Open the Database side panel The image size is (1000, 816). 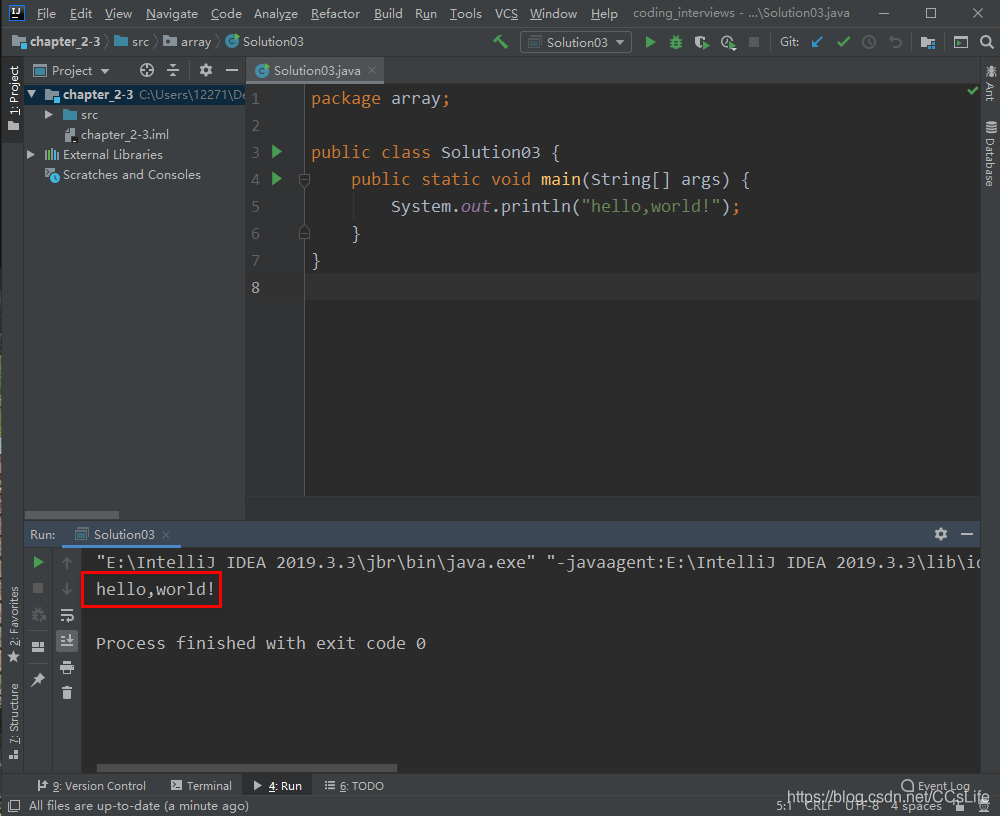pos(990,153)
